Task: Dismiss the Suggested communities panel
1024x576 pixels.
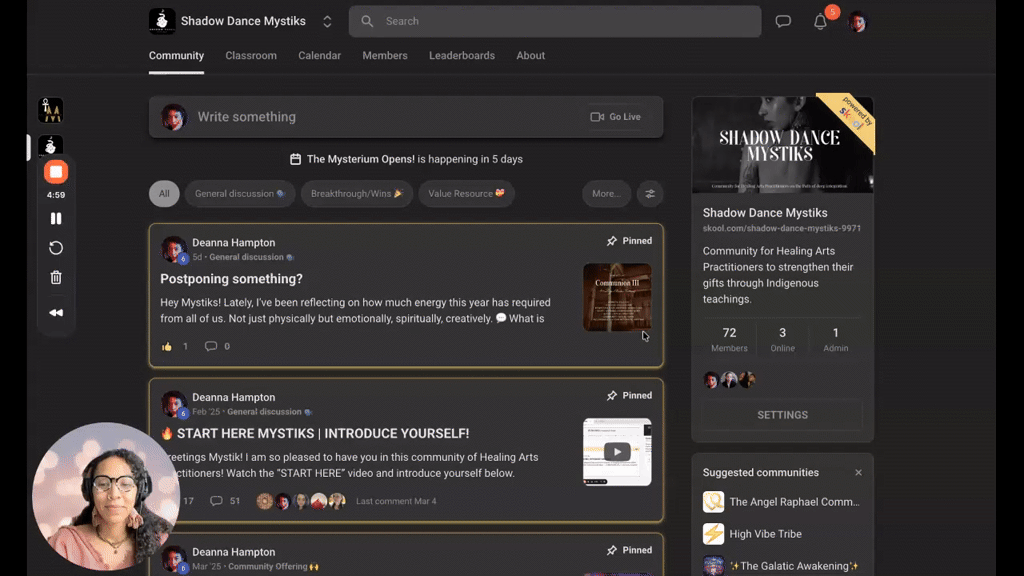Action: click(858, 472)
